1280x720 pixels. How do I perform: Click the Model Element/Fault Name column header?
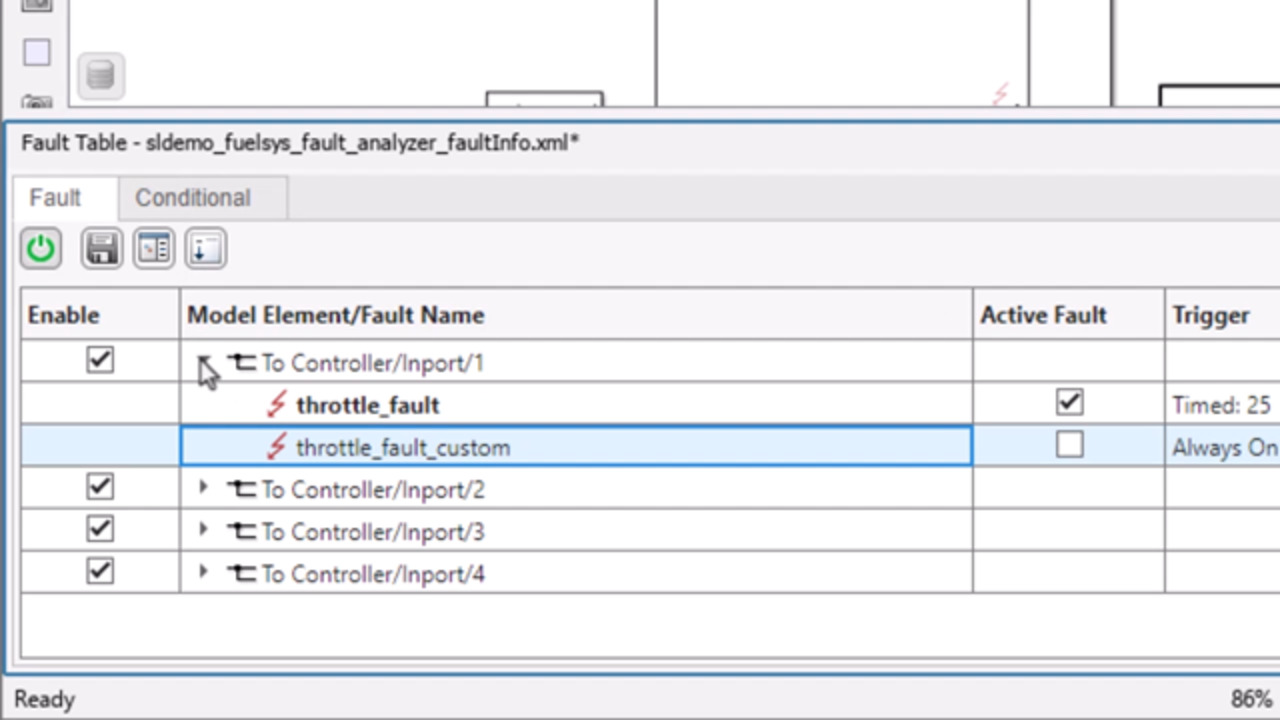click(336, 315)
